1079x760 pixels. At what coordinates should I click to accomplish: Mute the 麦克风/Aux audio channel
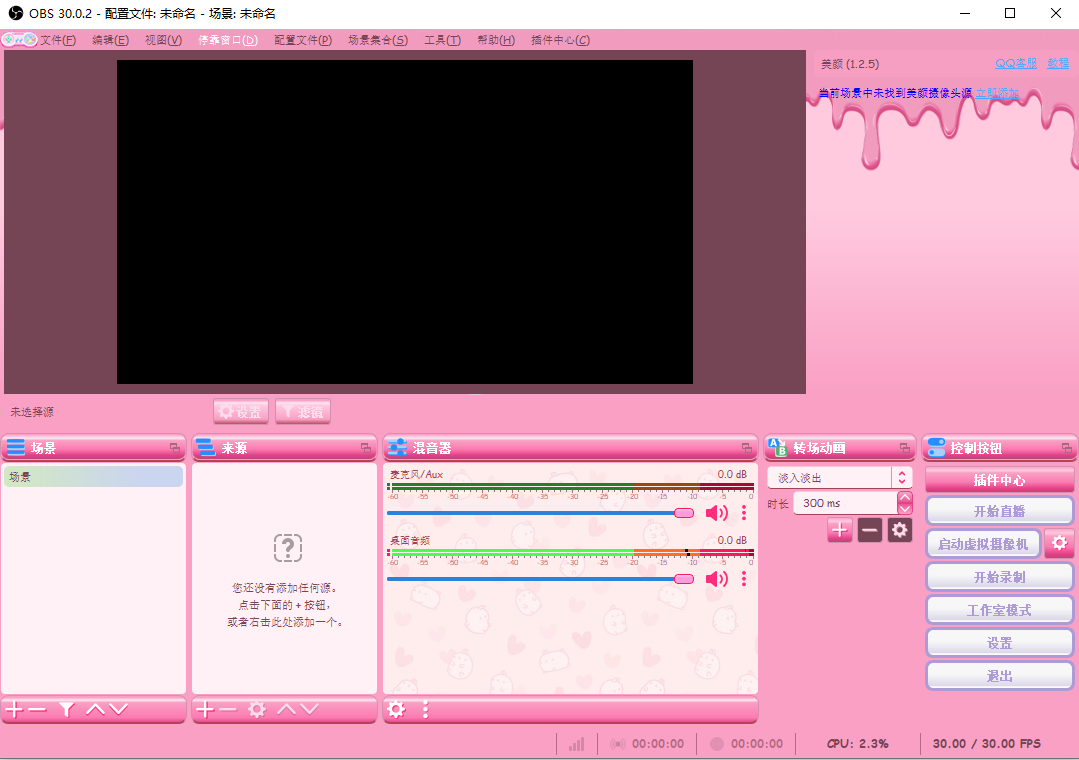coord(716,513)
